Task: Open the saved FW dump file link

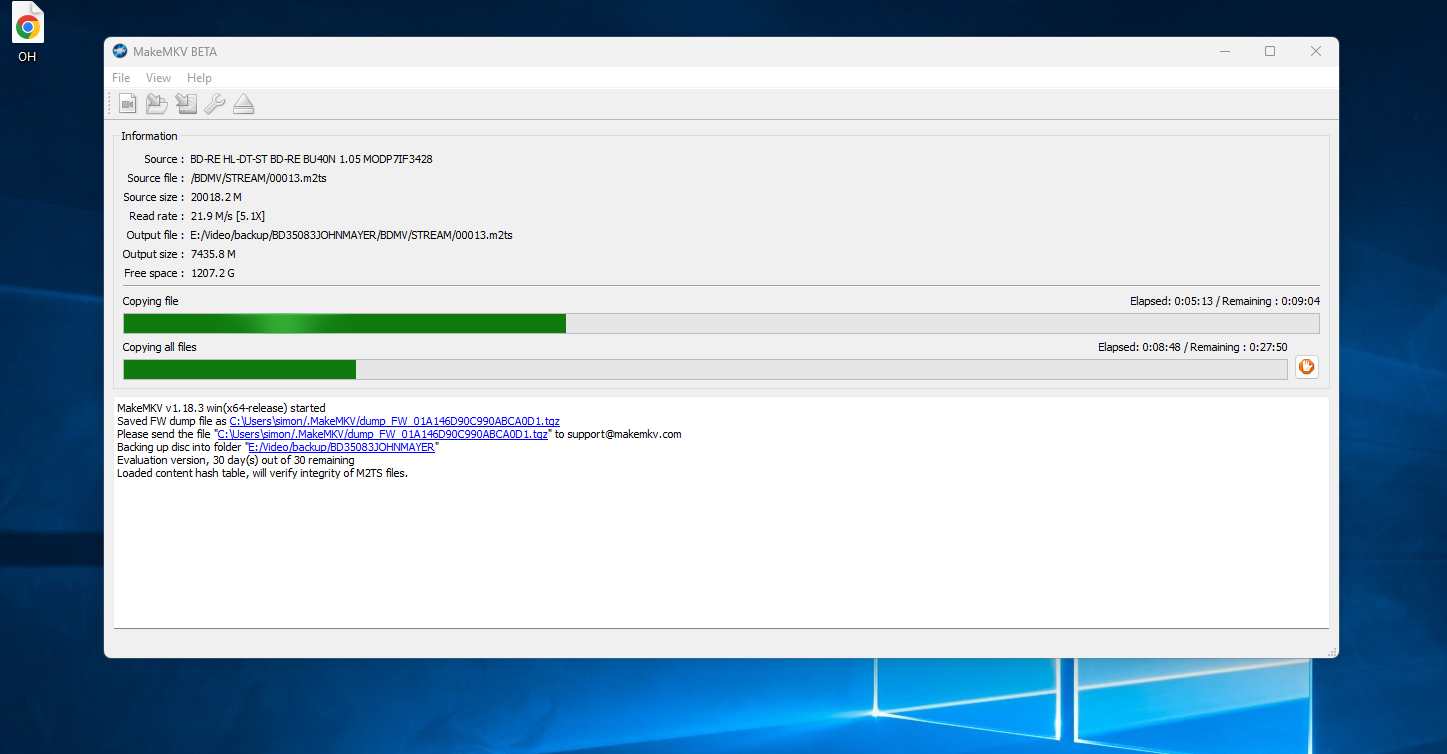Action: (x=394, y=422)
